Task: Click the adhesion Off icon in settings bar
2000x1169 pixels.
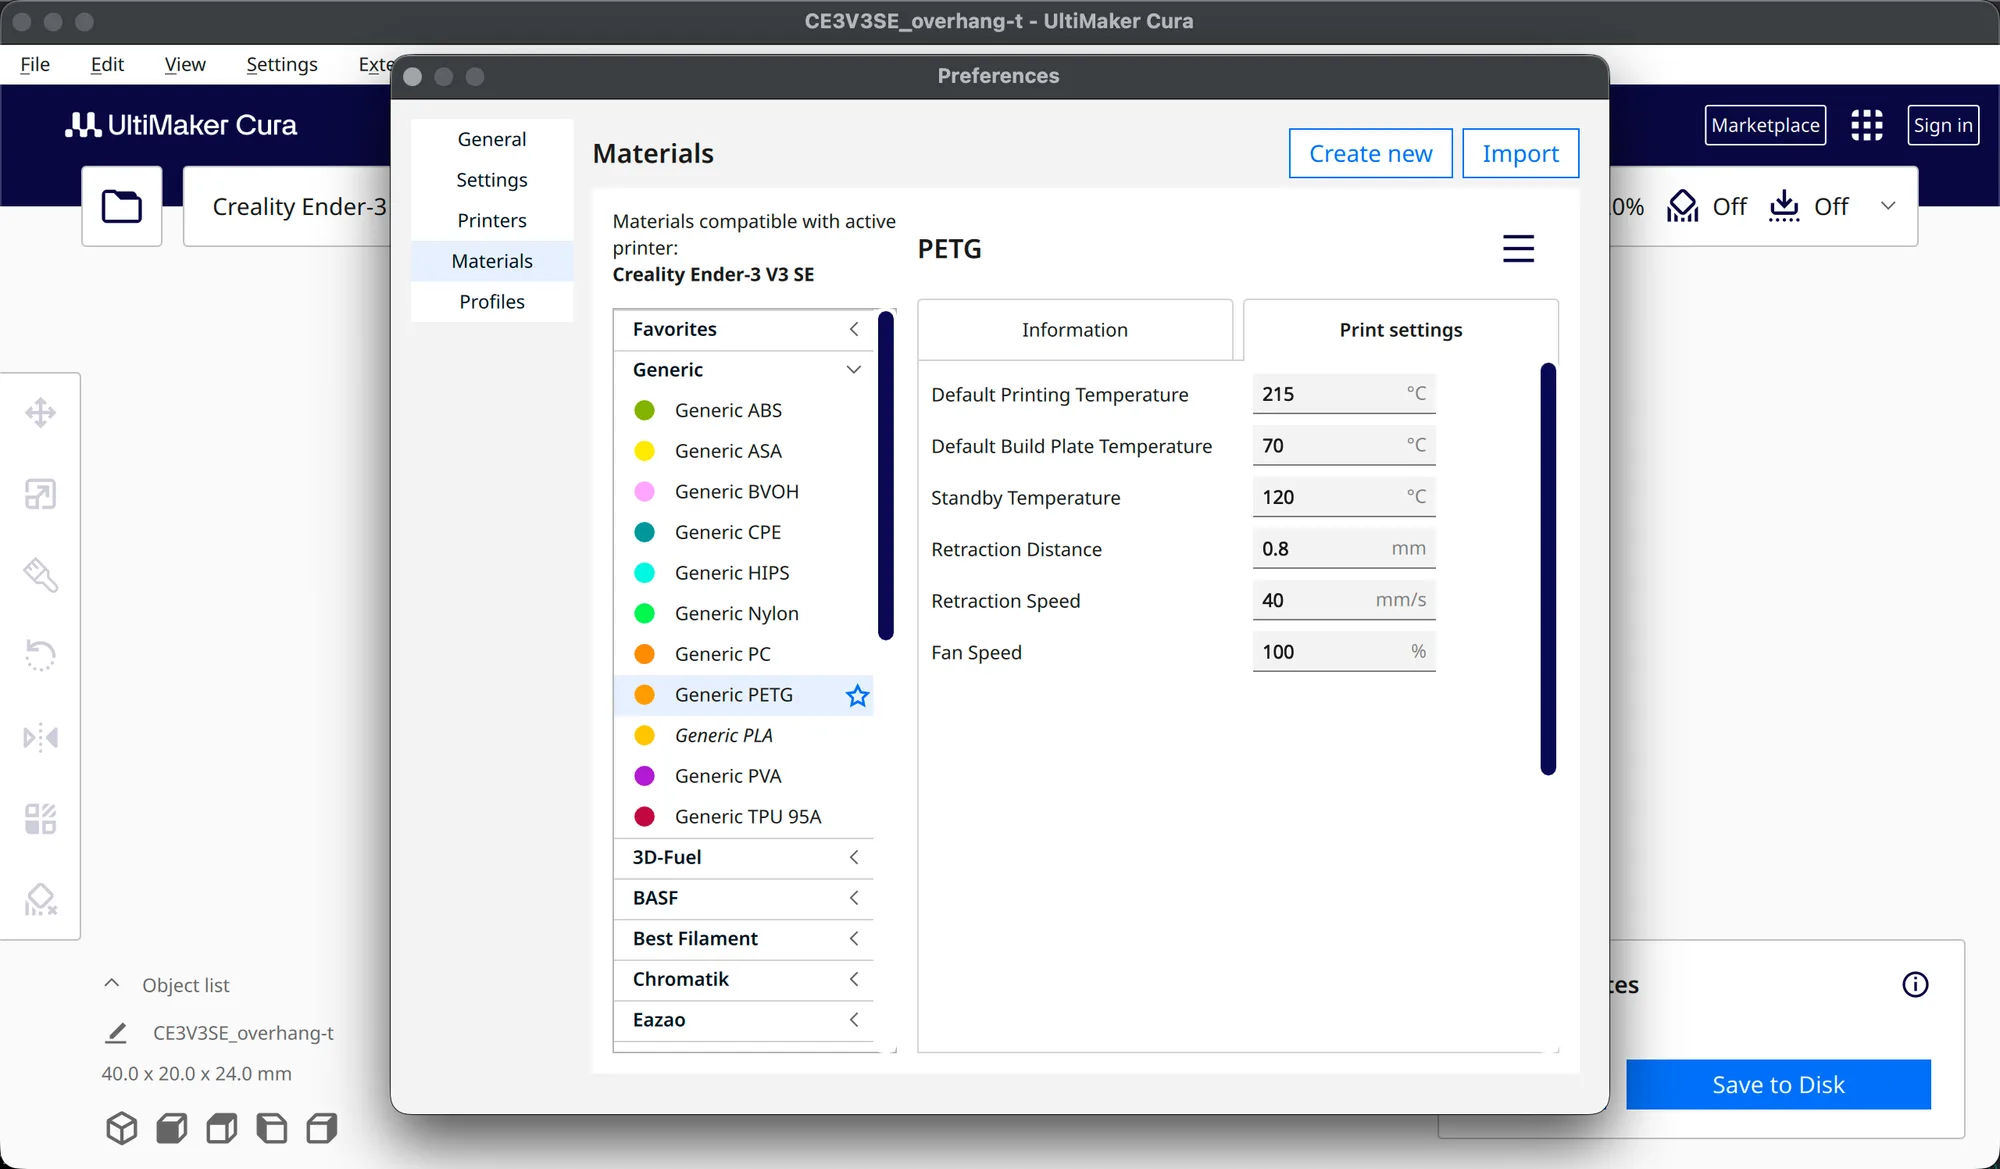Action: (1784, 206)
